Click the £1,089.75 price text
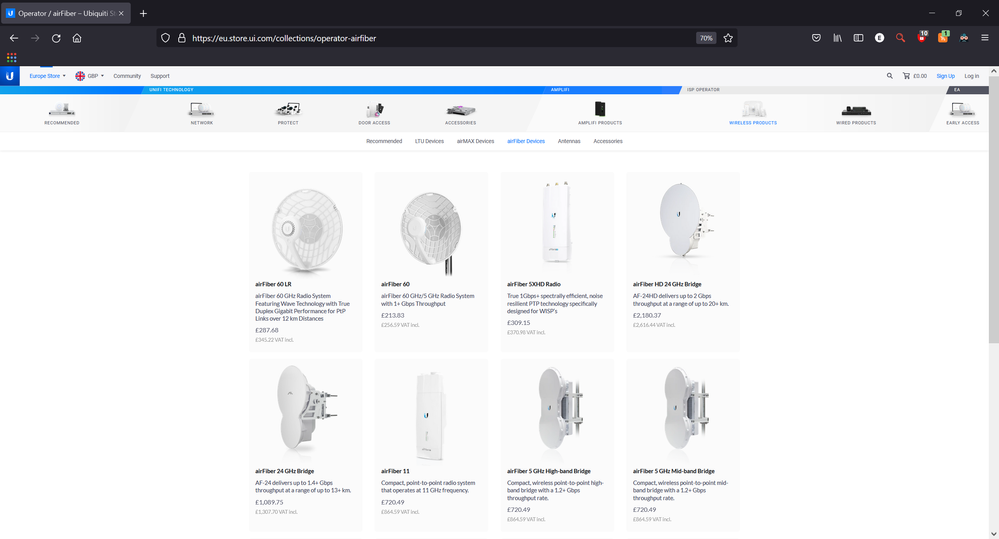The height and width of the screenshot is (539, 999). pos(269,502)
